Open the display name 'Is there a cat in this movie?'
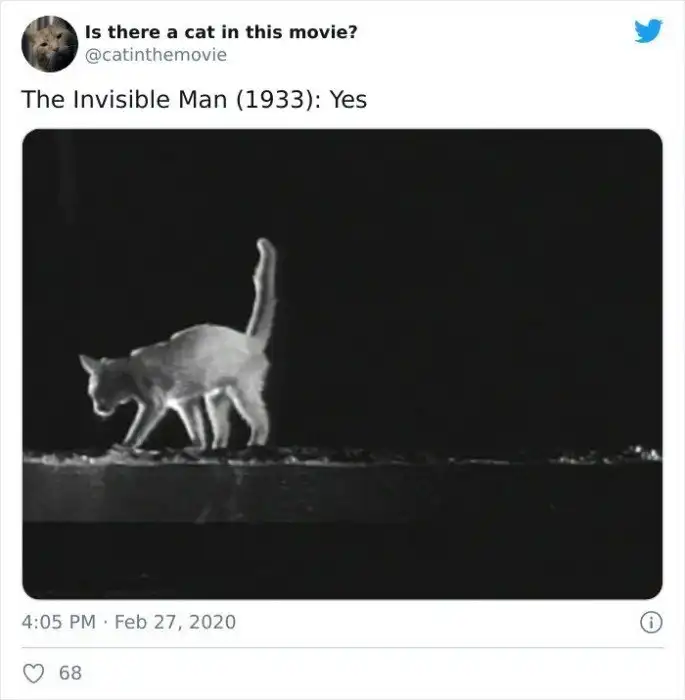 click(221, 32)
